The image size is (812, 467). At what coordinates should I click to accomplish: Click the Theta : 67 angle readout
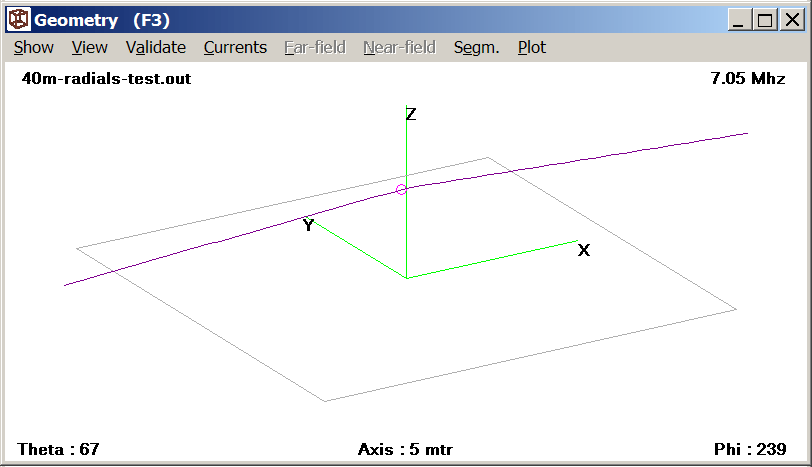coord(58,449)
